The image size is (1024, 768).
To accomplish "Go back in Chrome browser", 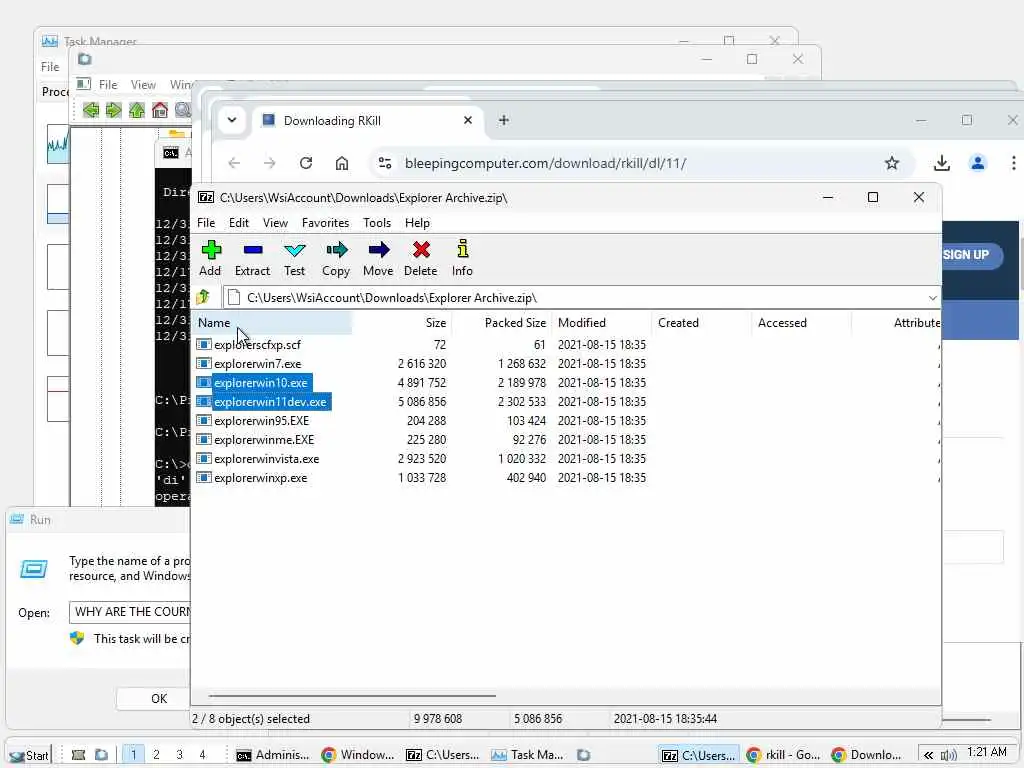I will click(x=234, y=163).
